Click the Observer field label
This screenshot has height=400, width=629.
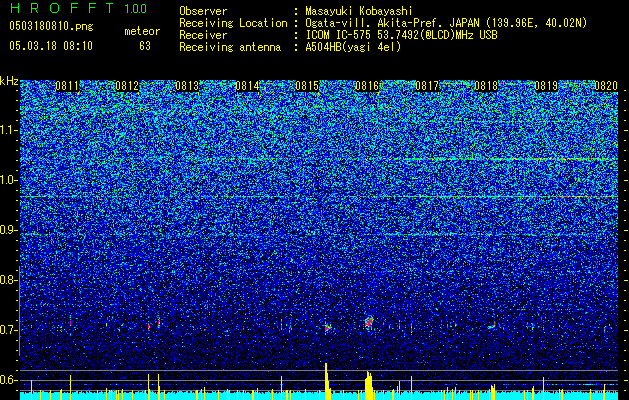pyautogui.click(x=203, y=11)
